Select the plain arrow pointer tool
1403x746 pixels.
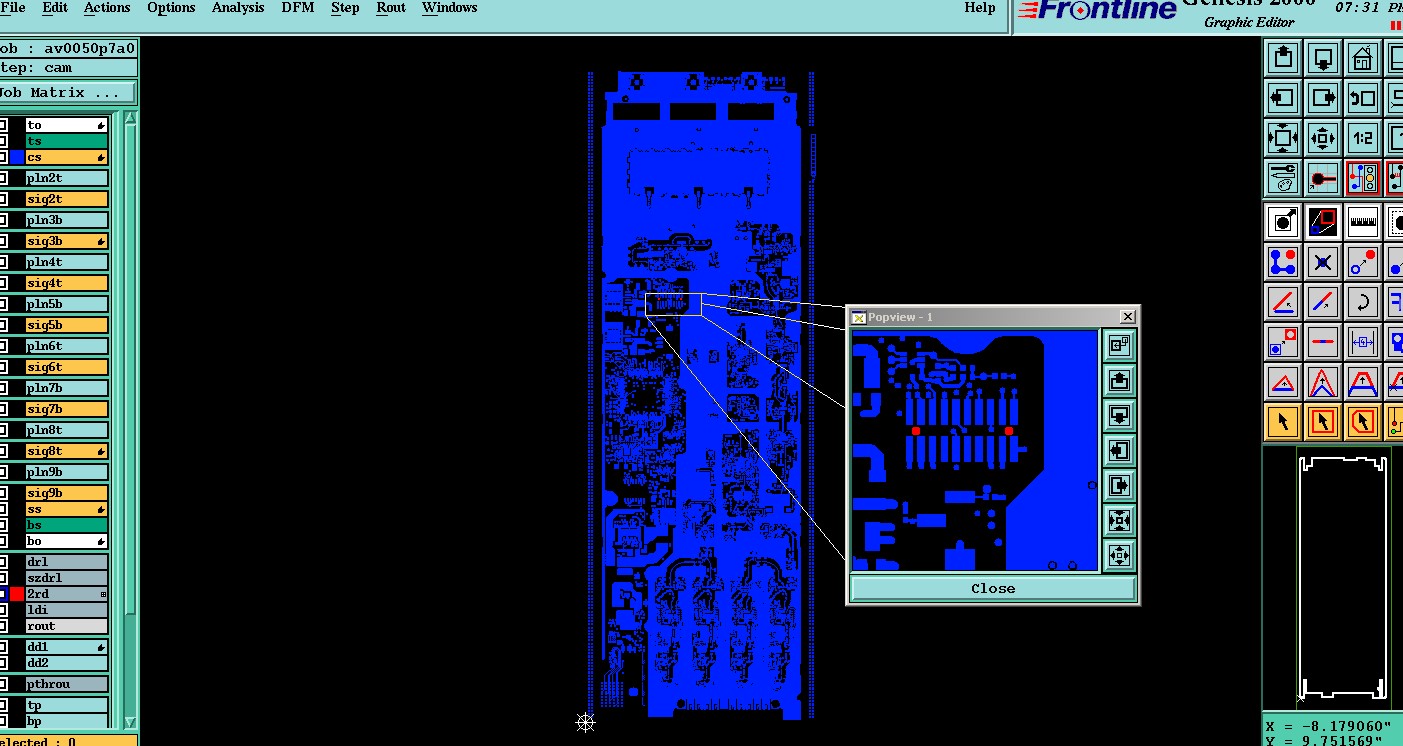coord(1283,421)
